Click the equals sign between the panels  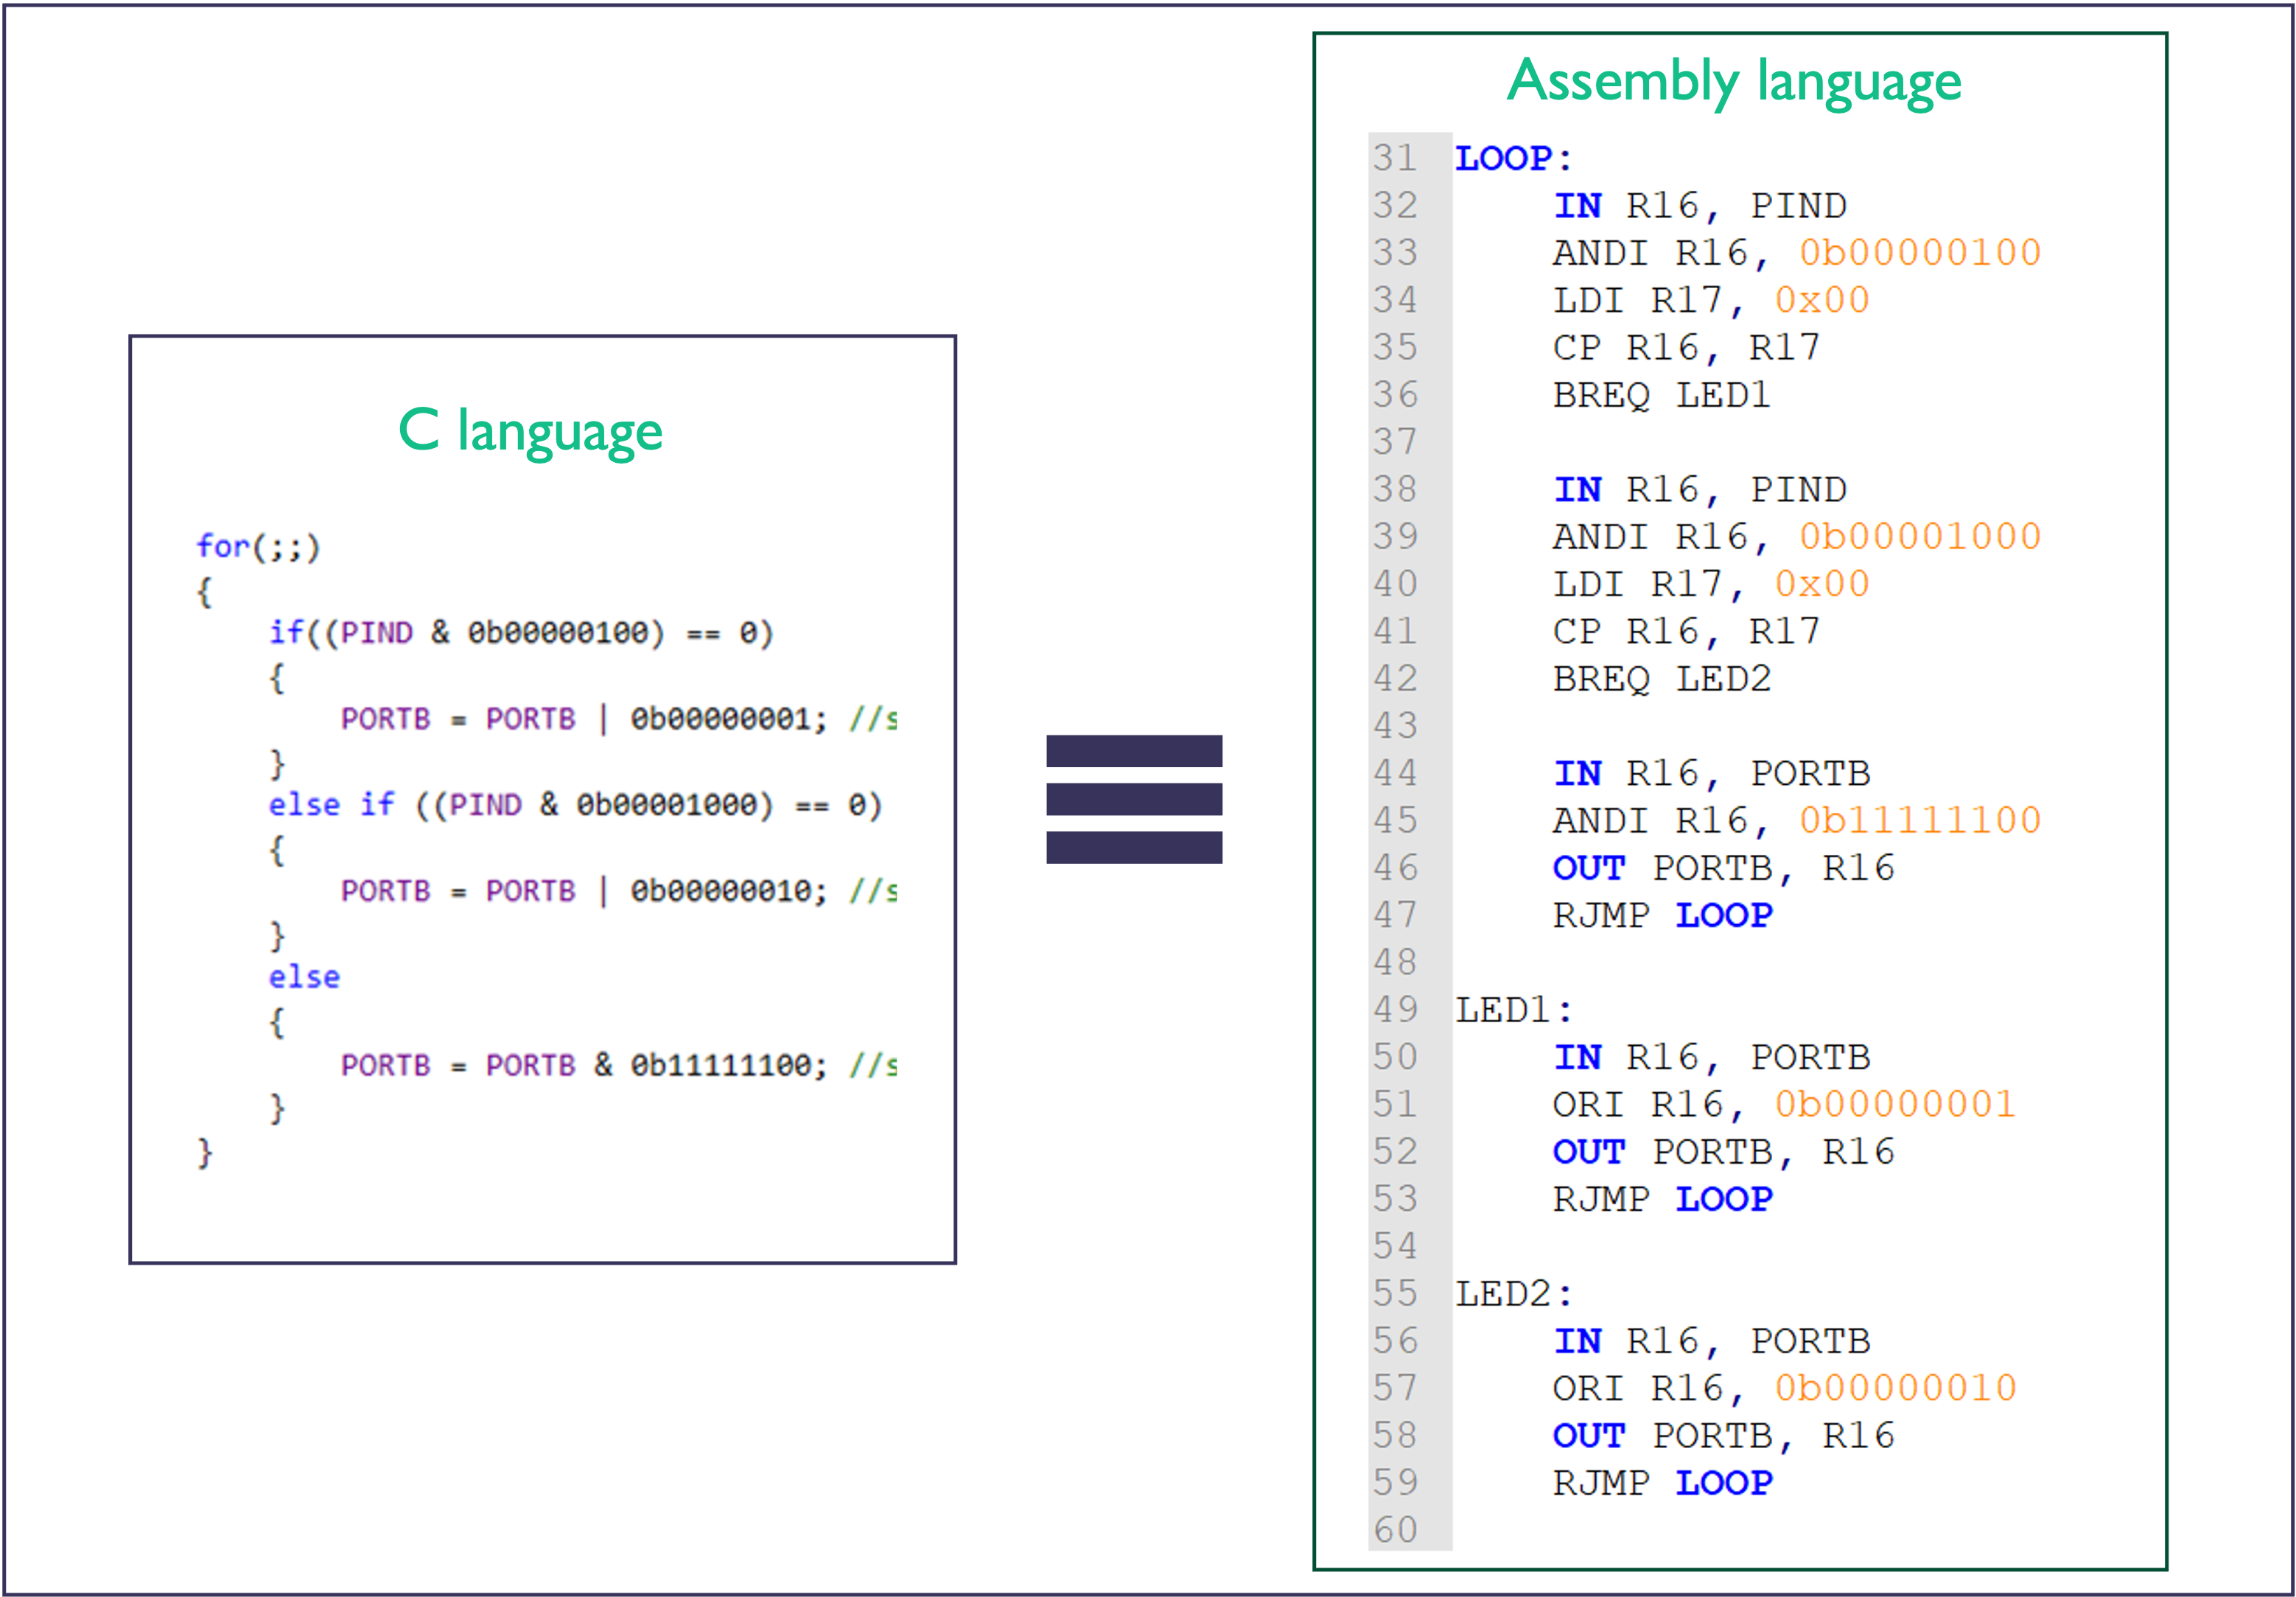(1133, 800)
